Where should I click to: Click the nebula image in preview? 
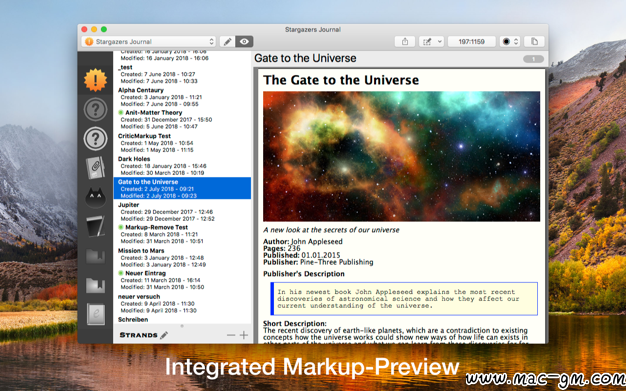point(401,156)
